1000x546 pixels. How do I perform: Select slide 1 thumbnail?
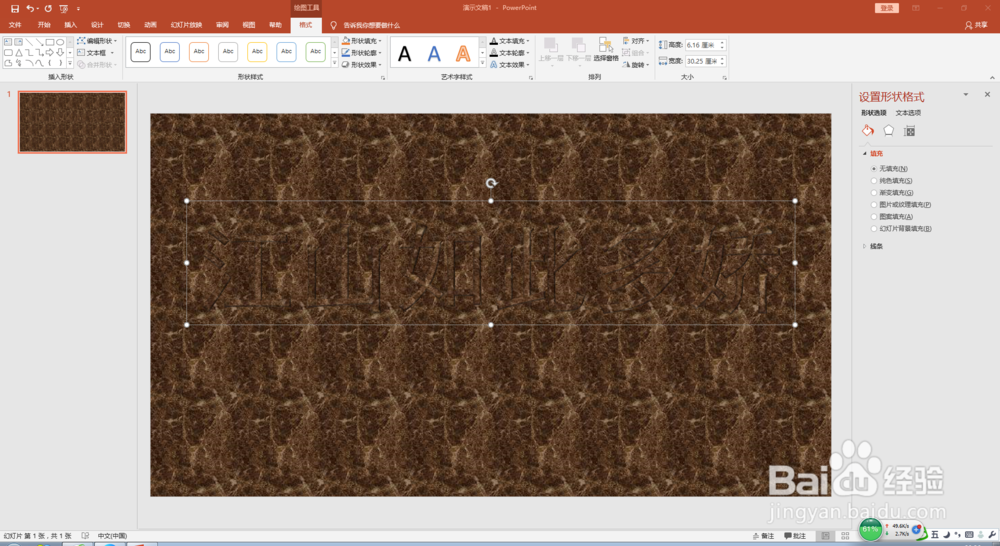[72, 122]
